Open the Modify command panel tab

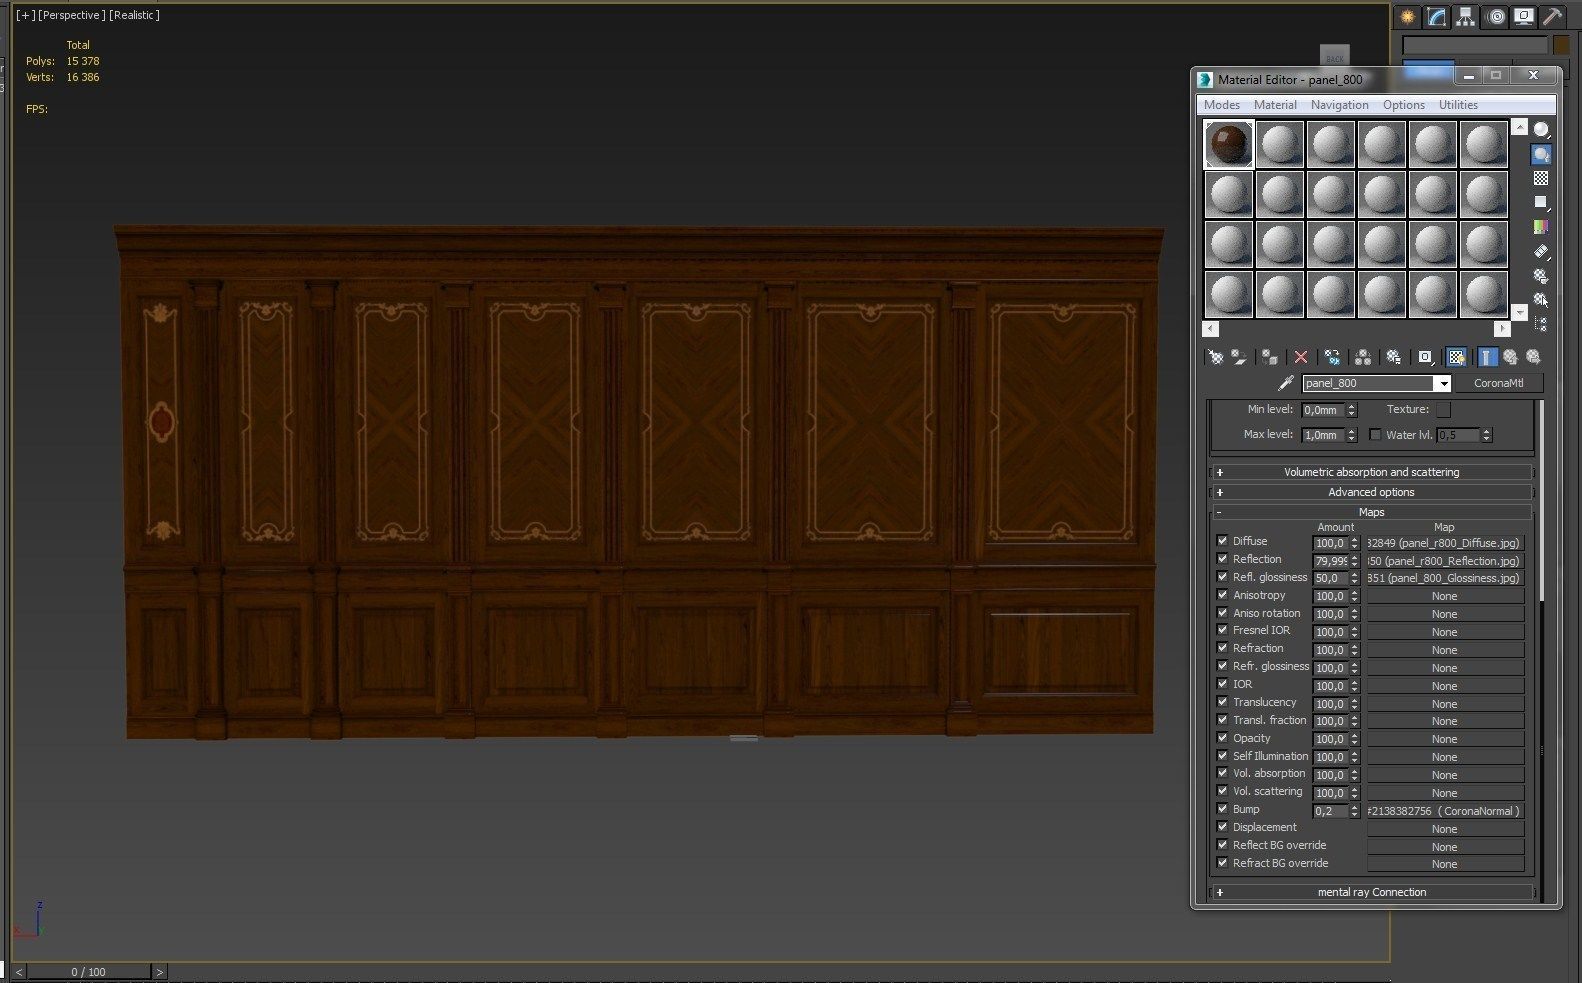[x=1437, y=17]
